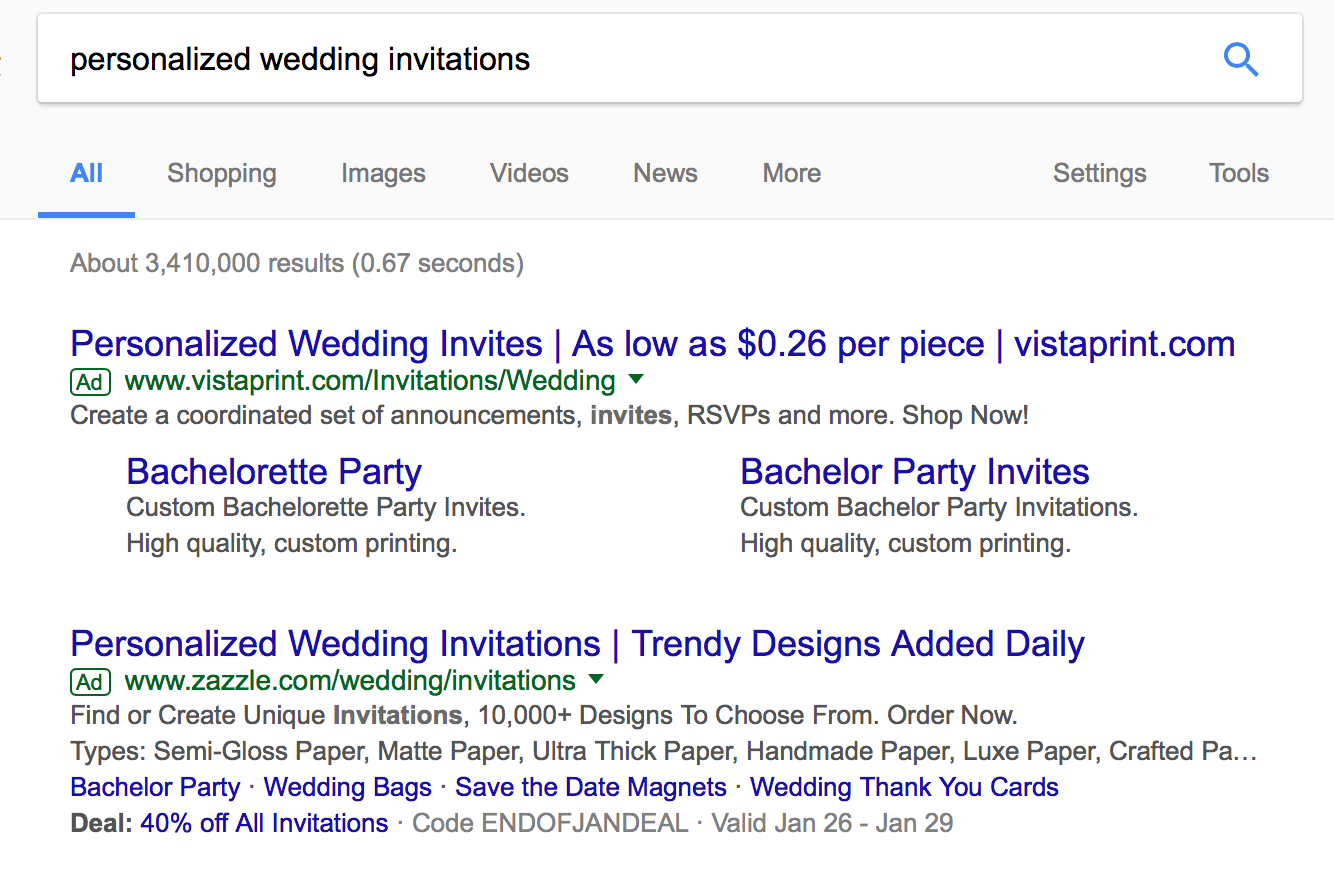Image resolution: width=1334 pixels, height=884 pixels.
Task: Switch to the Shopping tab
Action: [x=222, y=173]
